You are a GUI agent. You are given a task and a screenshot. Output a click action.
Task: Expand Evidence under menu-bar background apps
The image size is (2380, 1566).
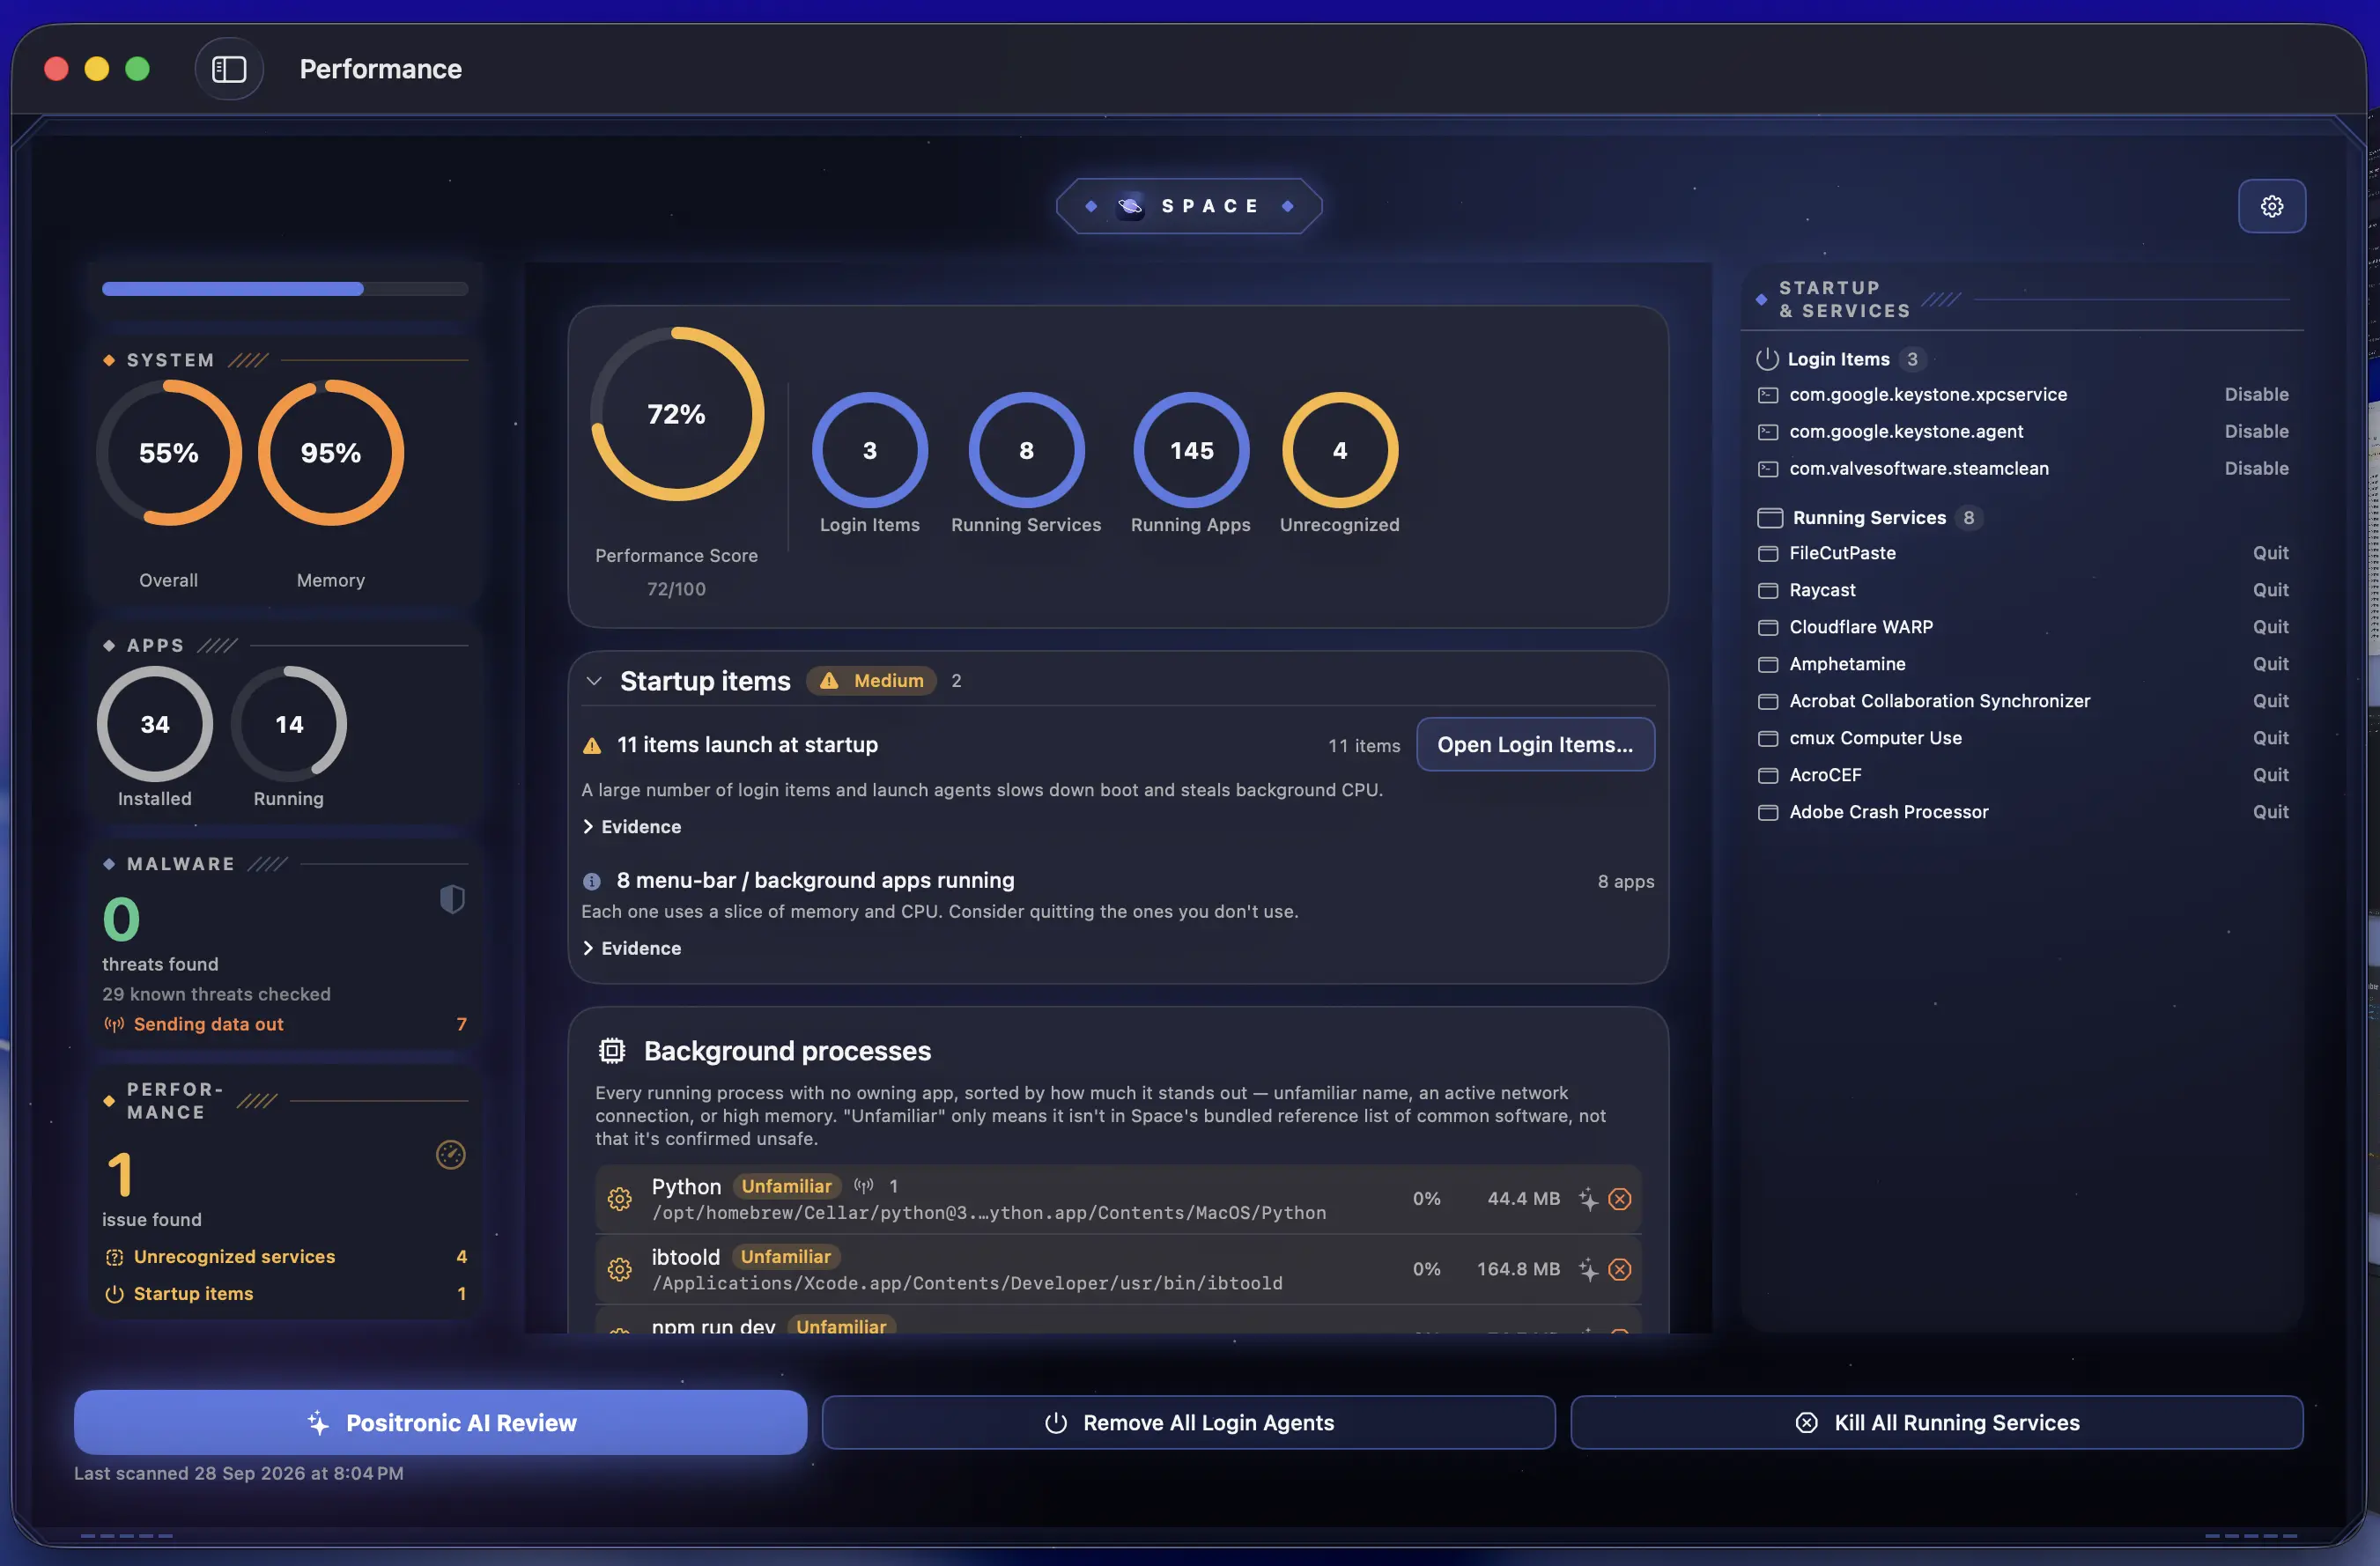coord(632,948)
